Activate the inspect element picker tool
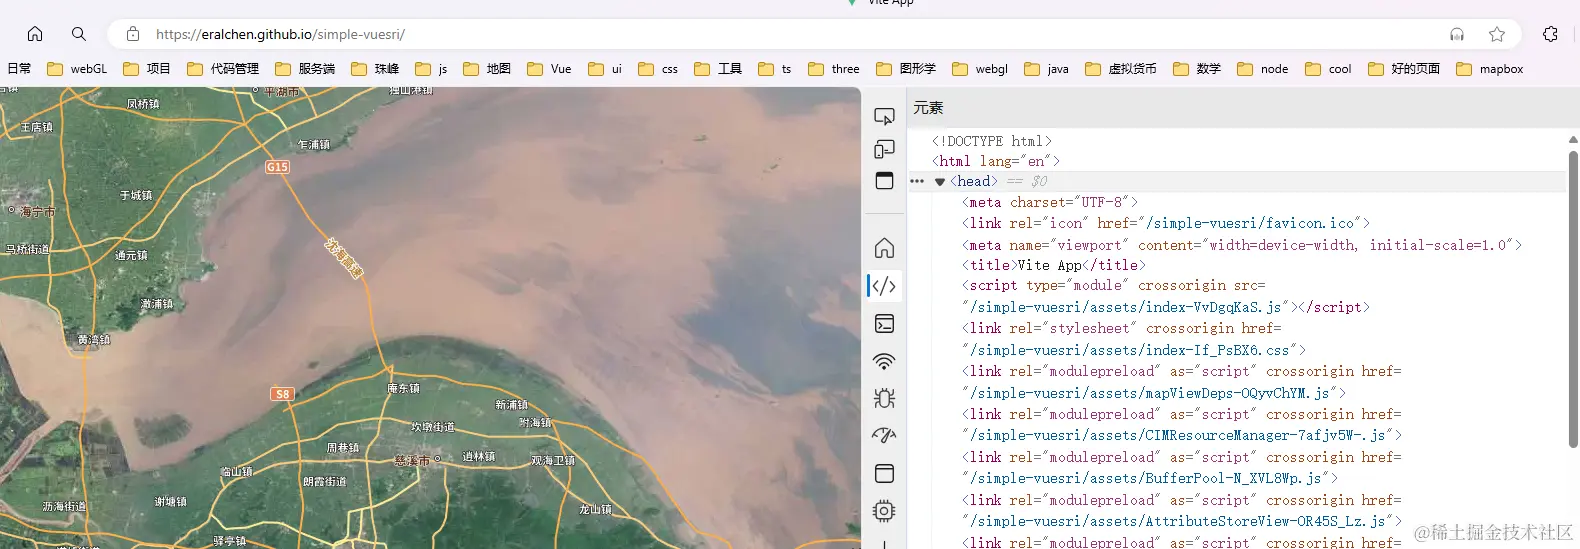The height and width of the screenshot is (549, 1580). (x=884, y=117)
